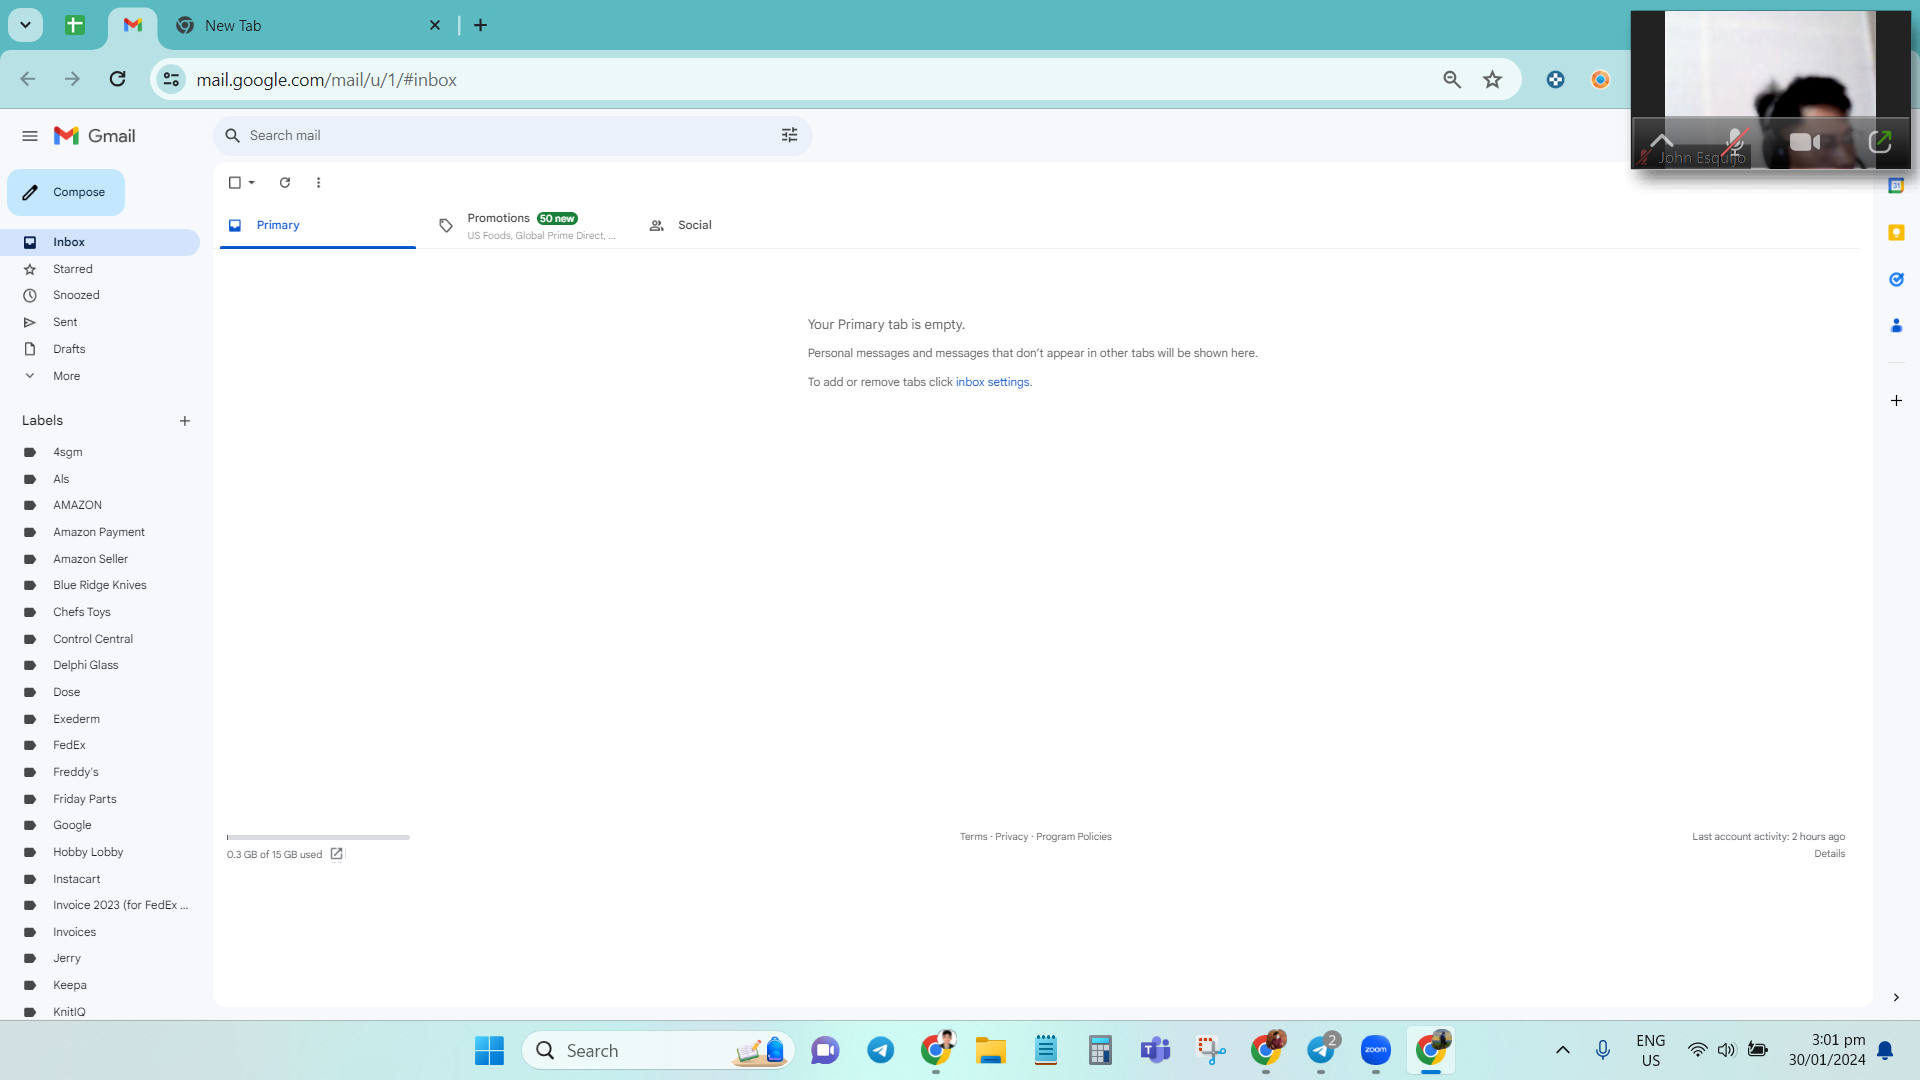The image size is (1920, 1080).
Task: Switch to the Primary tab
Action: (x=318, y=225)
